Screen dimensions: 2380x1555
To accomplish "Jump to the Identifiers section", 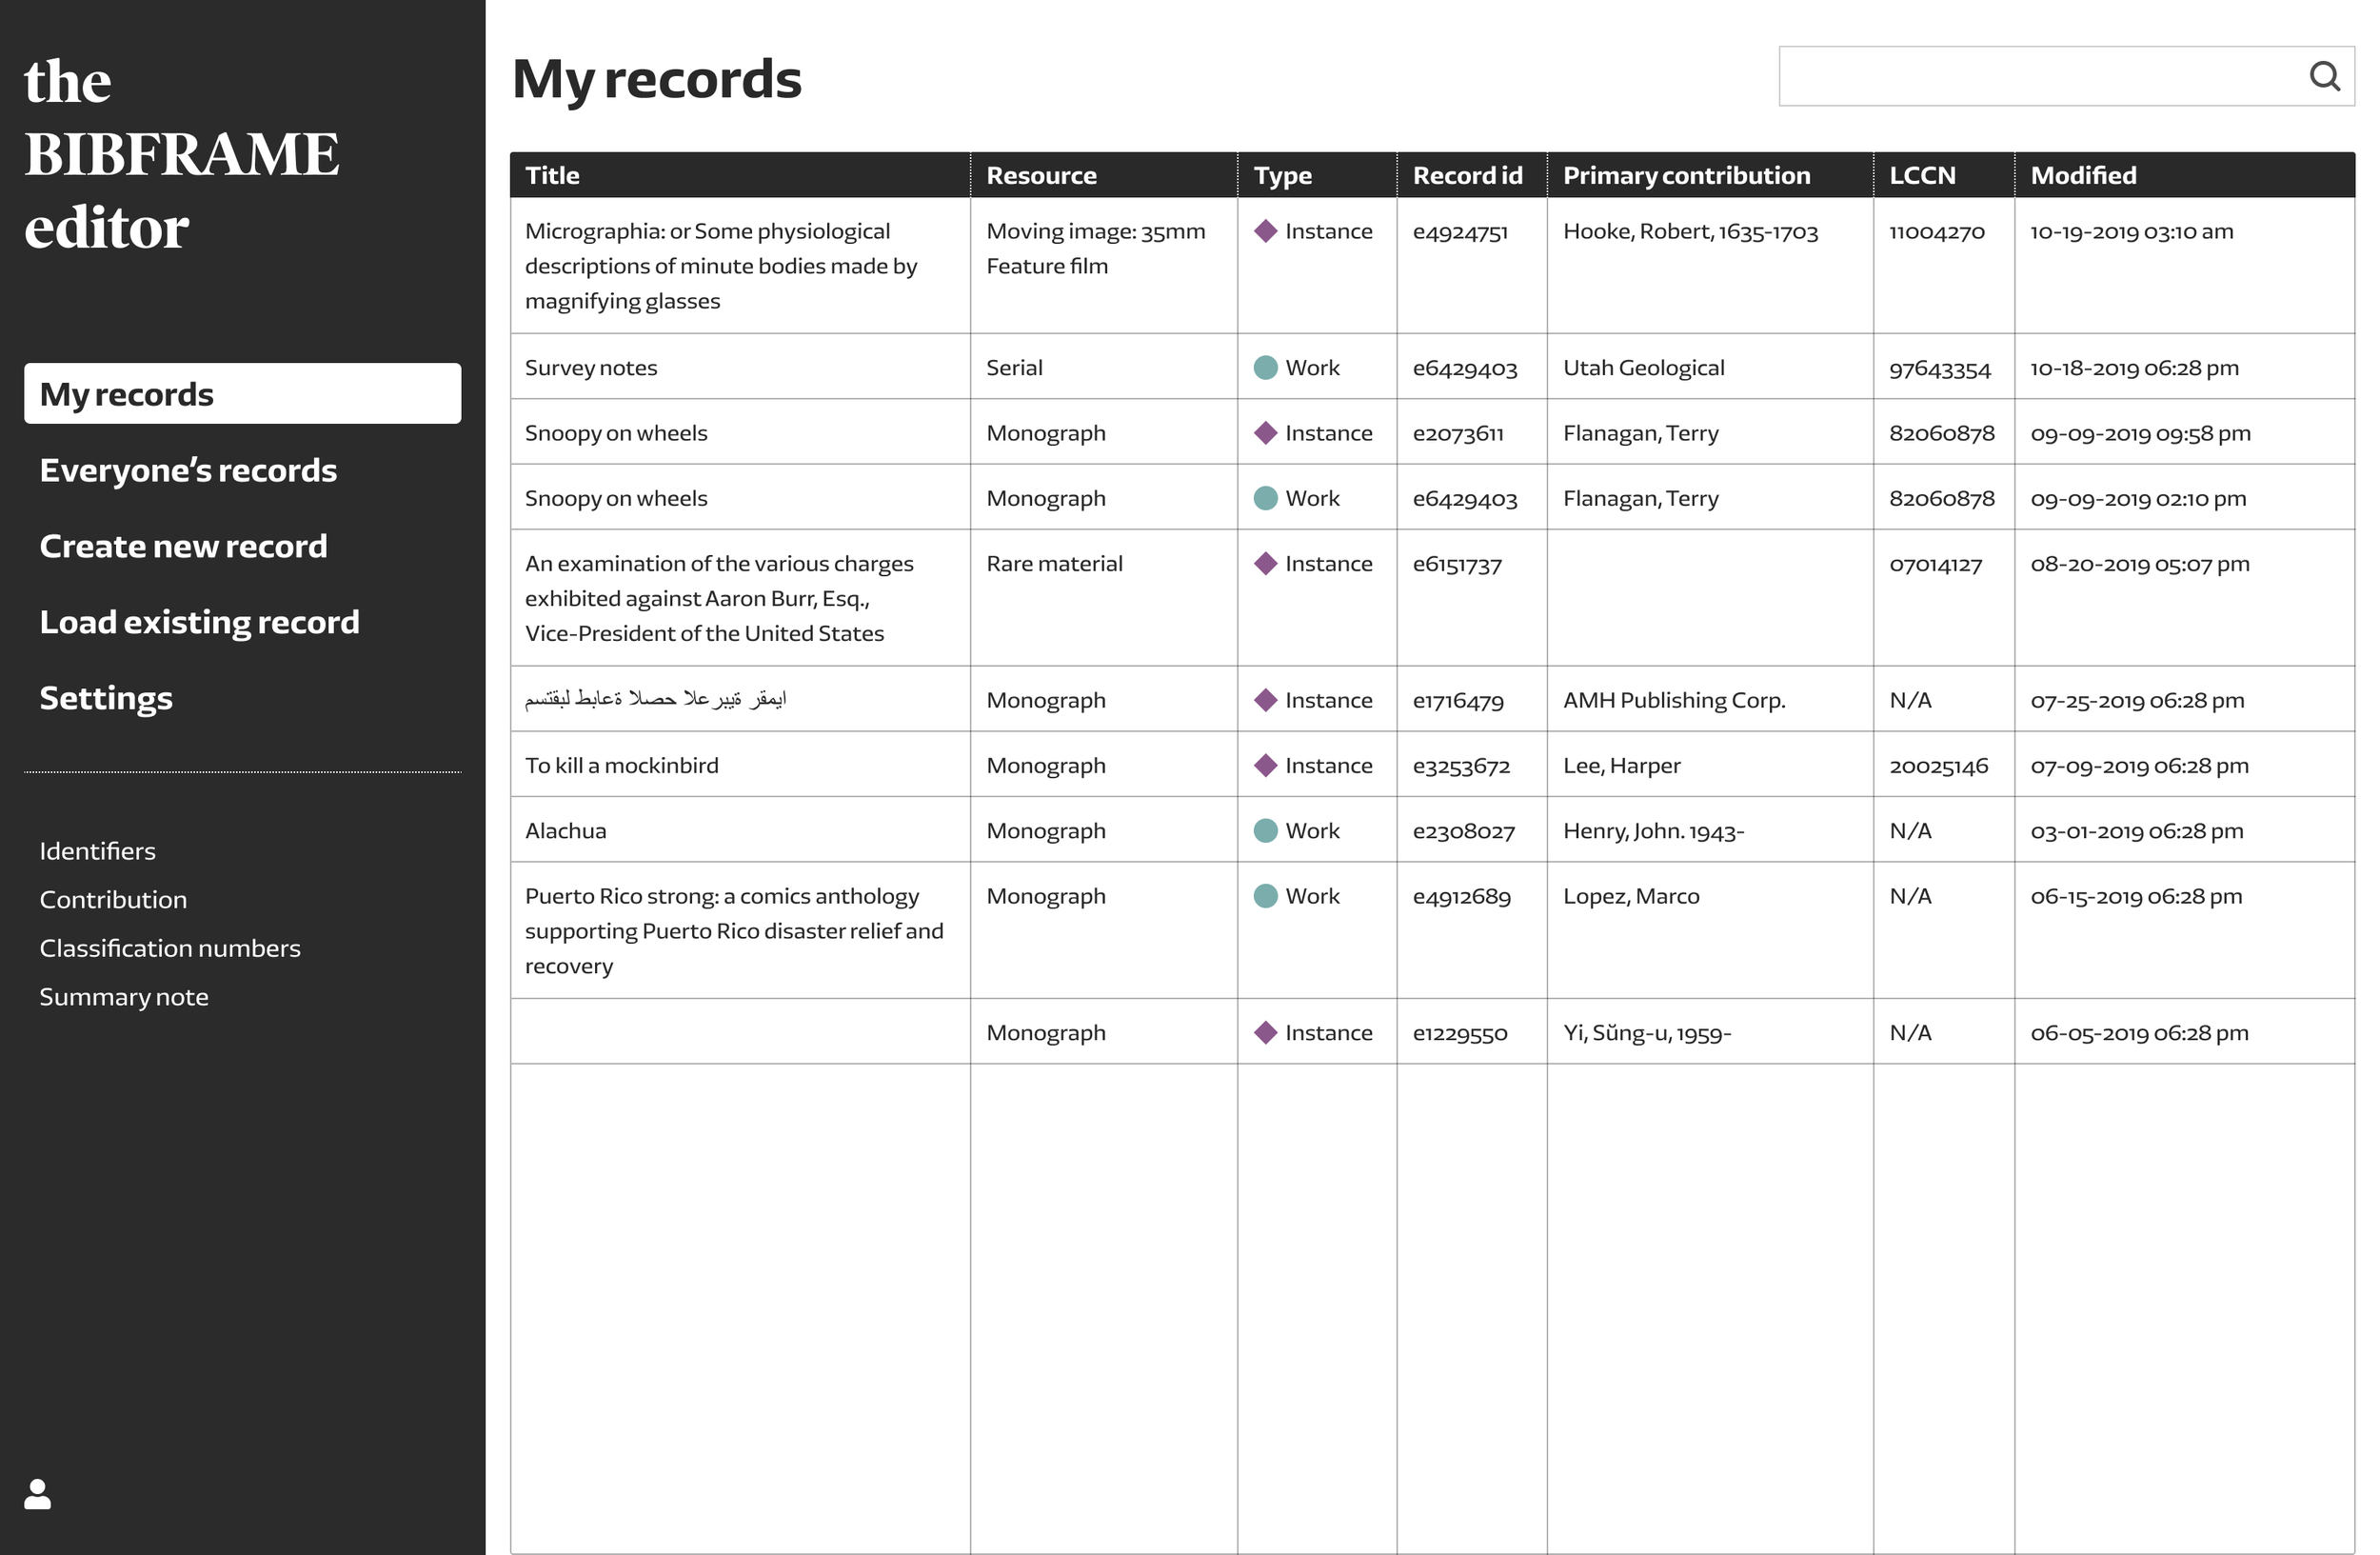I will click(x=98, y=852).
